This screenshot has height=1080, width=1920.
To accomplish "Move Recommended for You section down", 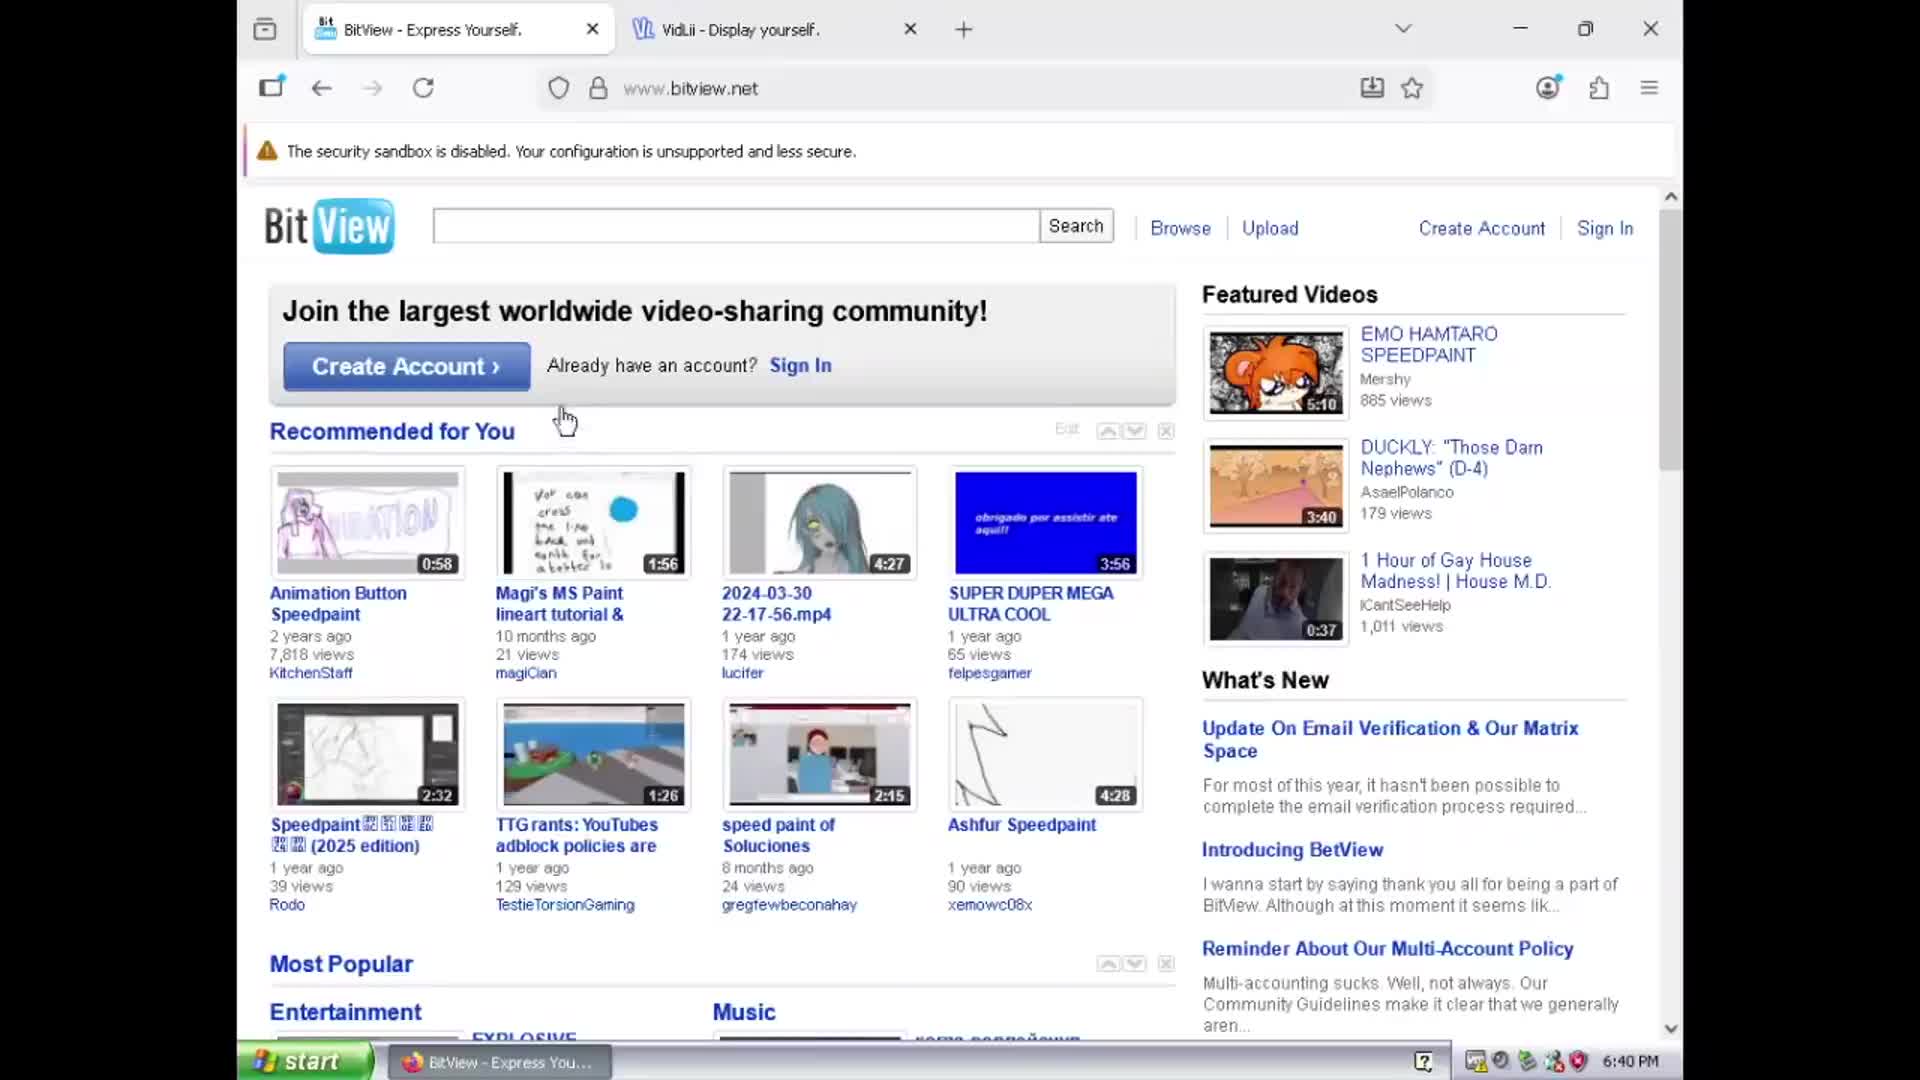I will coord(1134,431).
